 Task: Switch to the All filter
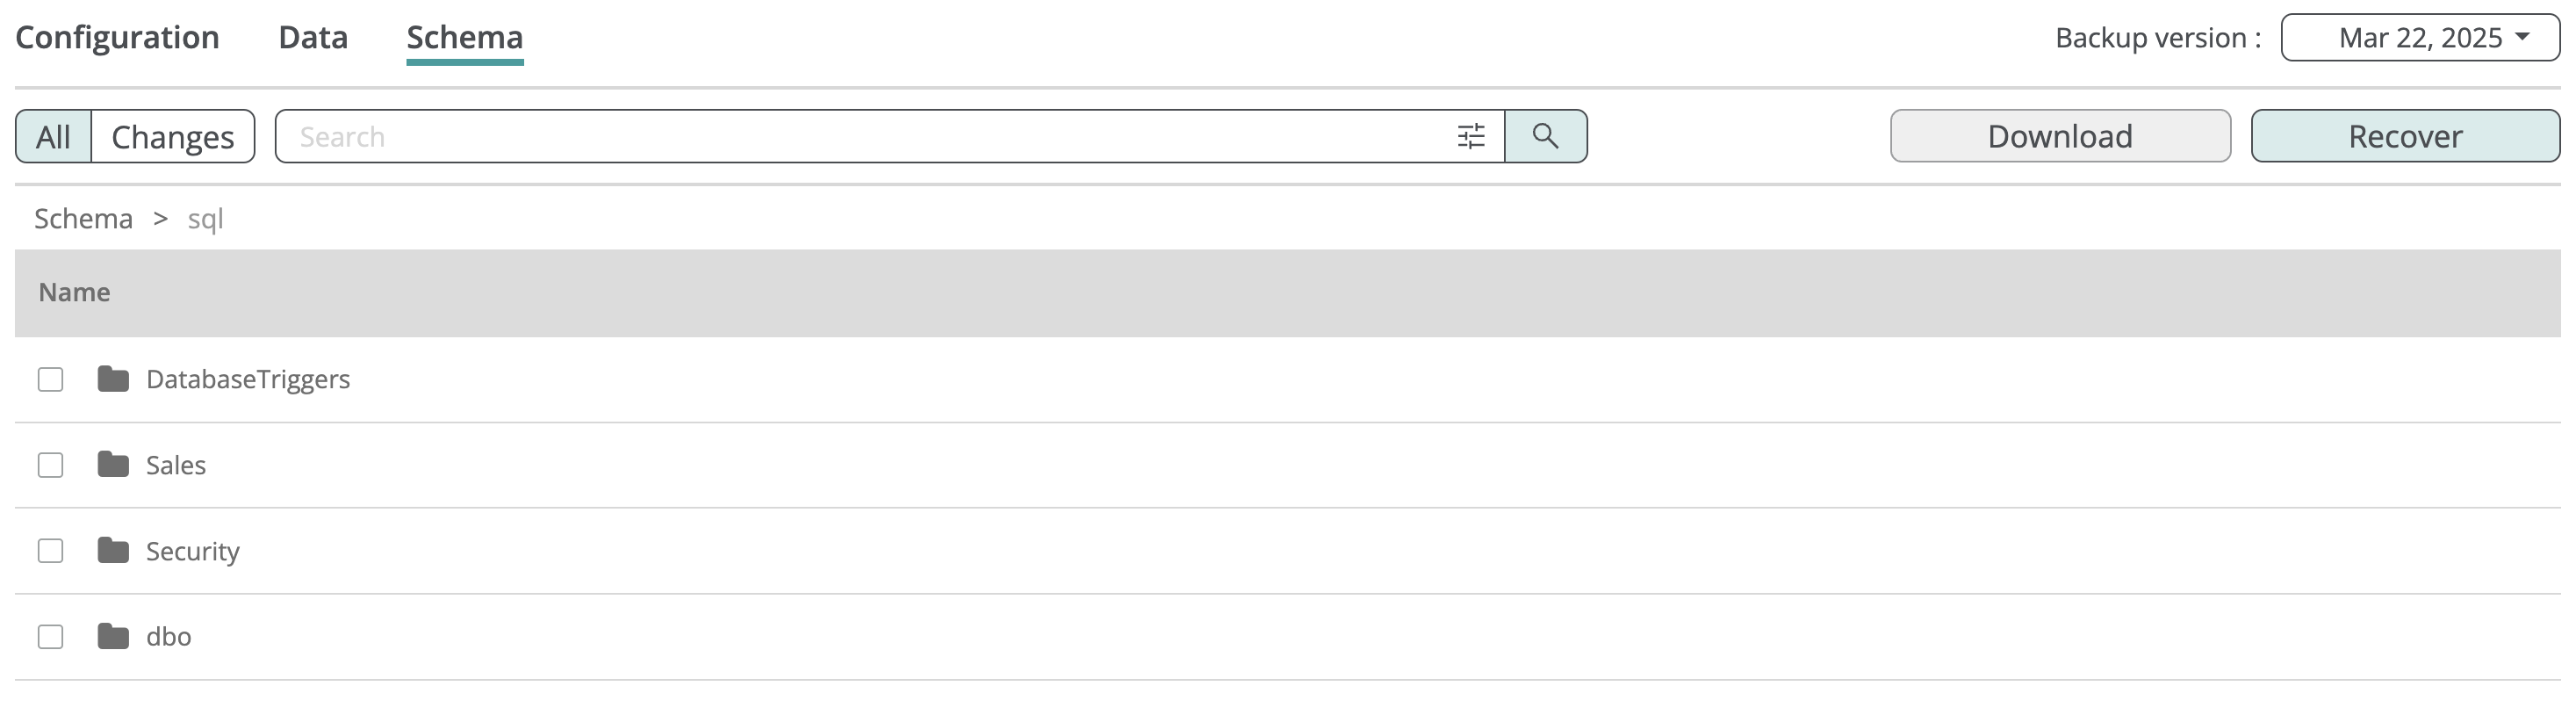click(54, 137)
